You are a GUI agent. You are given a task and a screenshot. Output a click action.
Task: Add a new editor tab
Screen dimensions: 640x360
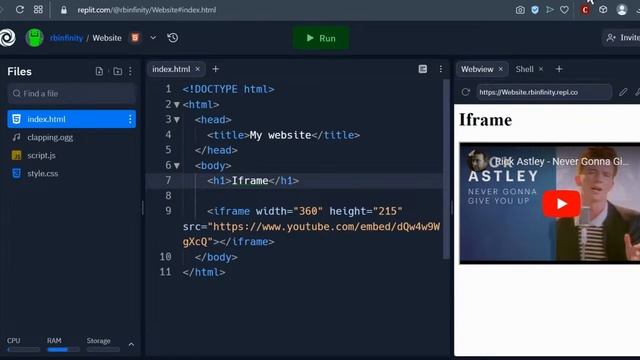coord(216,69)
